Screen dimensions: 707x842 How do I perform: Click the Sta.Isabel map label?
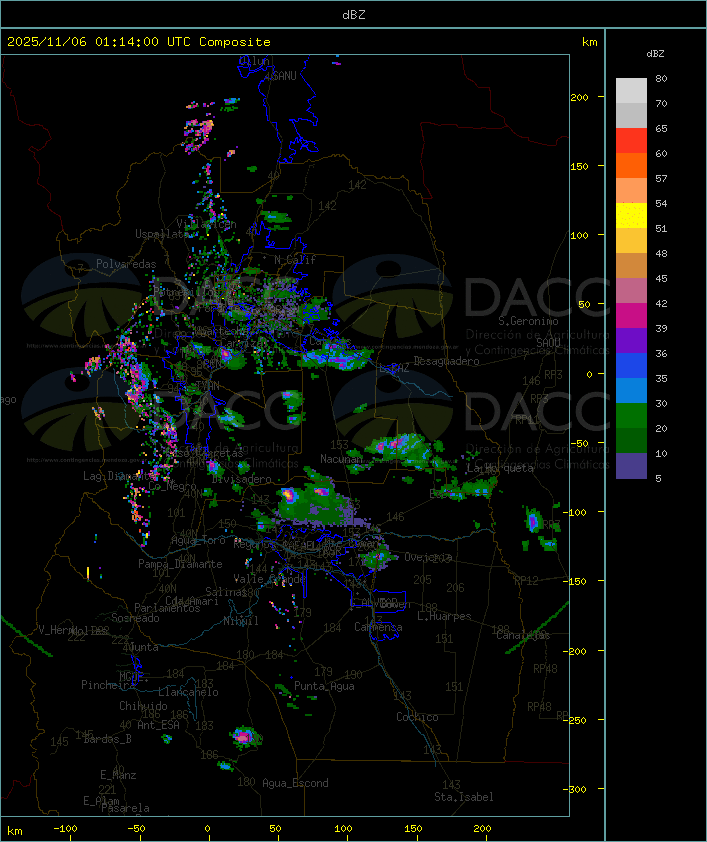point(464,797)
